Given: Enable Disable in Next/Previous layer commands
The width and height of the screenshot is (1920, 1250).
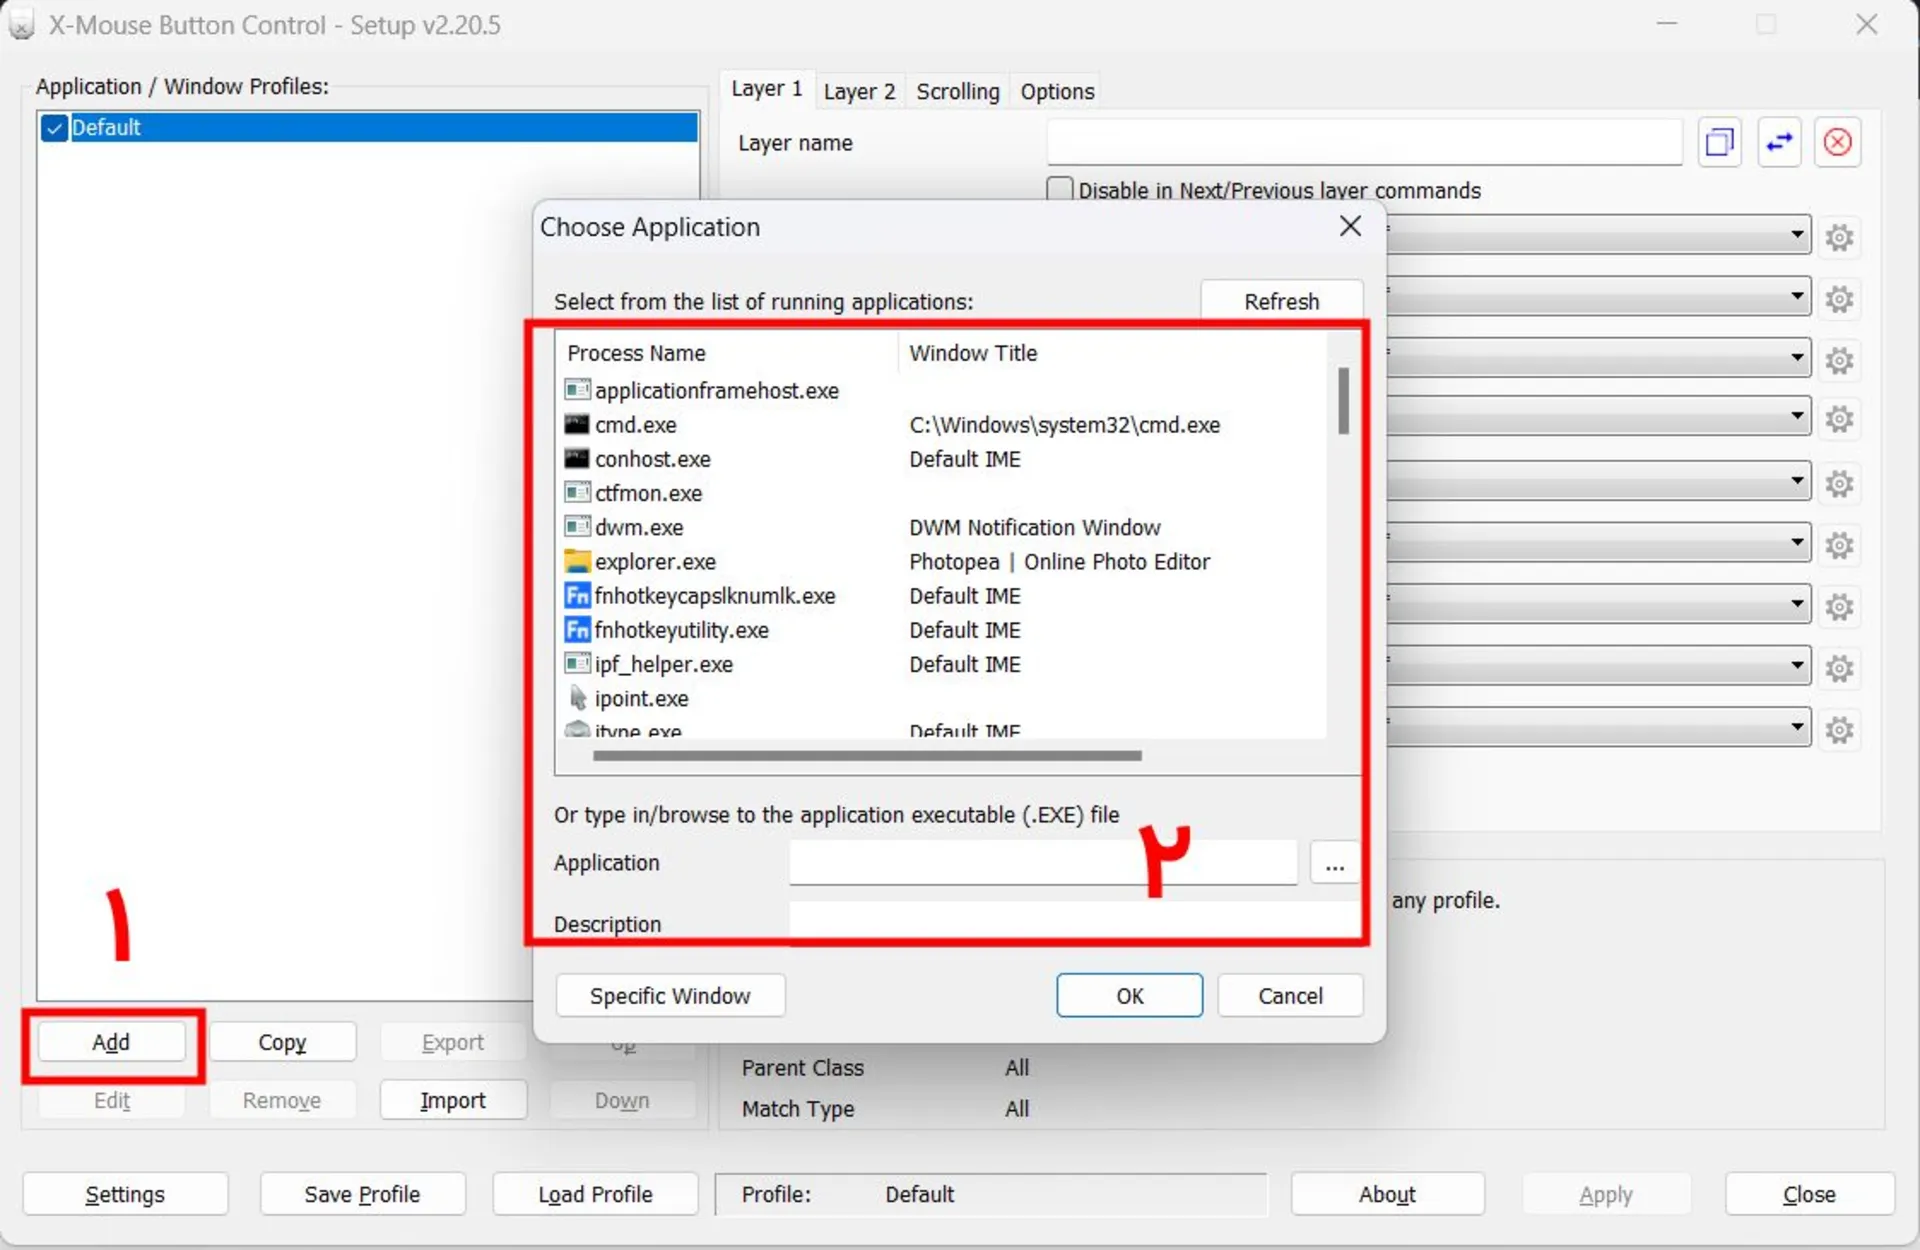Looking at the screenshot, I should (1060, 188).
